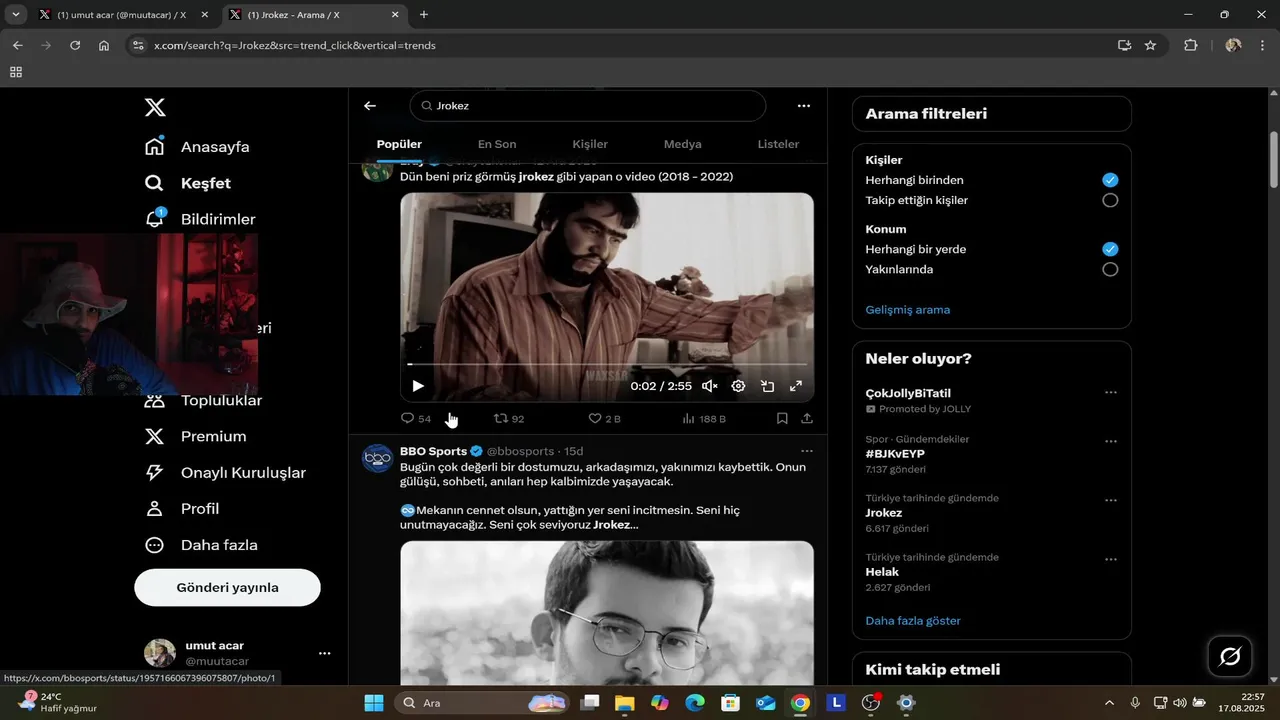Open more options for #BJKvEYP trend

click(1110, 441)
